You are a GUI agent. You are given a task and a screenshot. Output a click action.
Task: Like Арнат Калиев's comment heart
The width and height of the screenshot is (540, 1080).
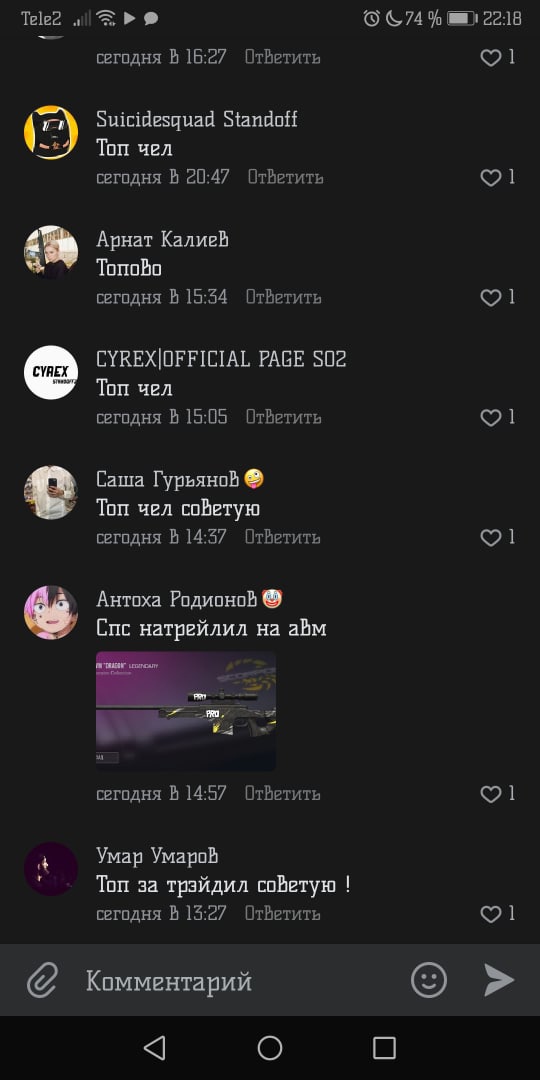click(x=490, y=298)
